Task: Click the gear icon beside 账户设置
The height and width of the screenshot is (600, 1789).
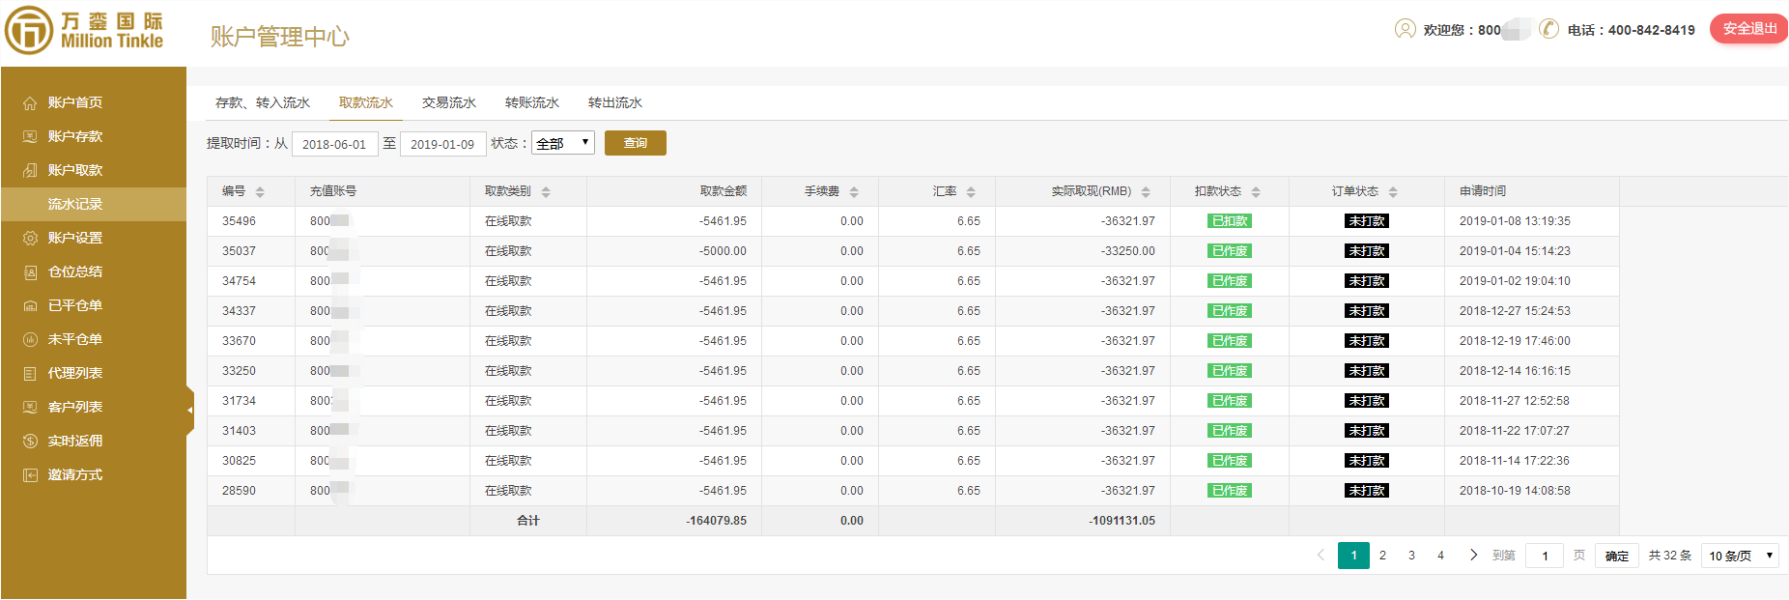Action: pyautogui.click(x=30, y=238)
